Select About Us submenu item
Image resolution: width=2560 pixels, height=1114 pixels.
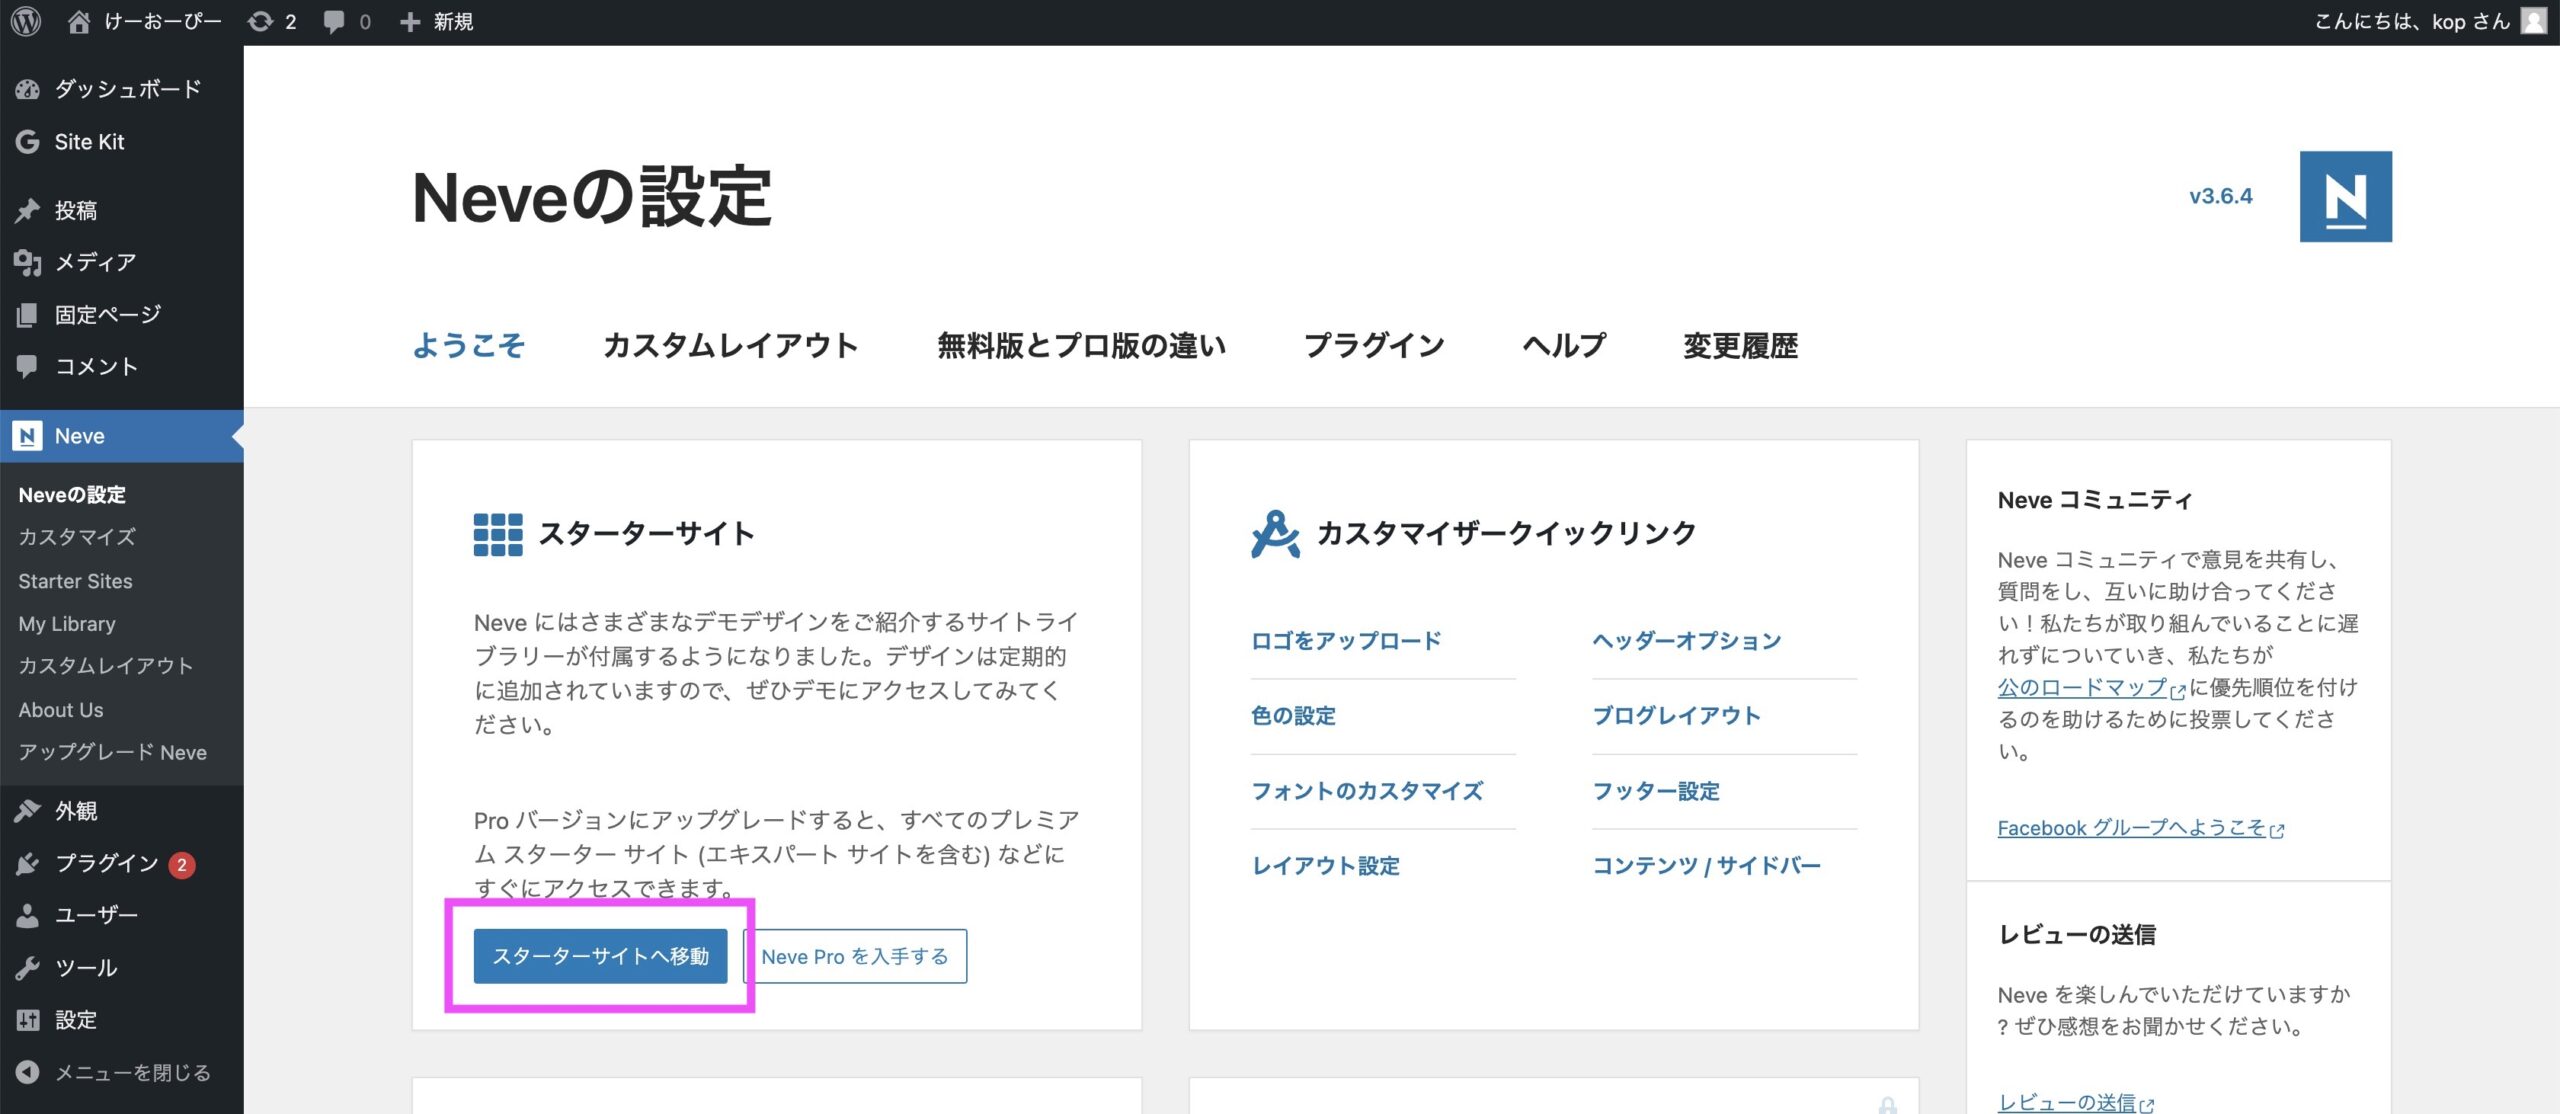pyautogui.click(x=61, y=710)
